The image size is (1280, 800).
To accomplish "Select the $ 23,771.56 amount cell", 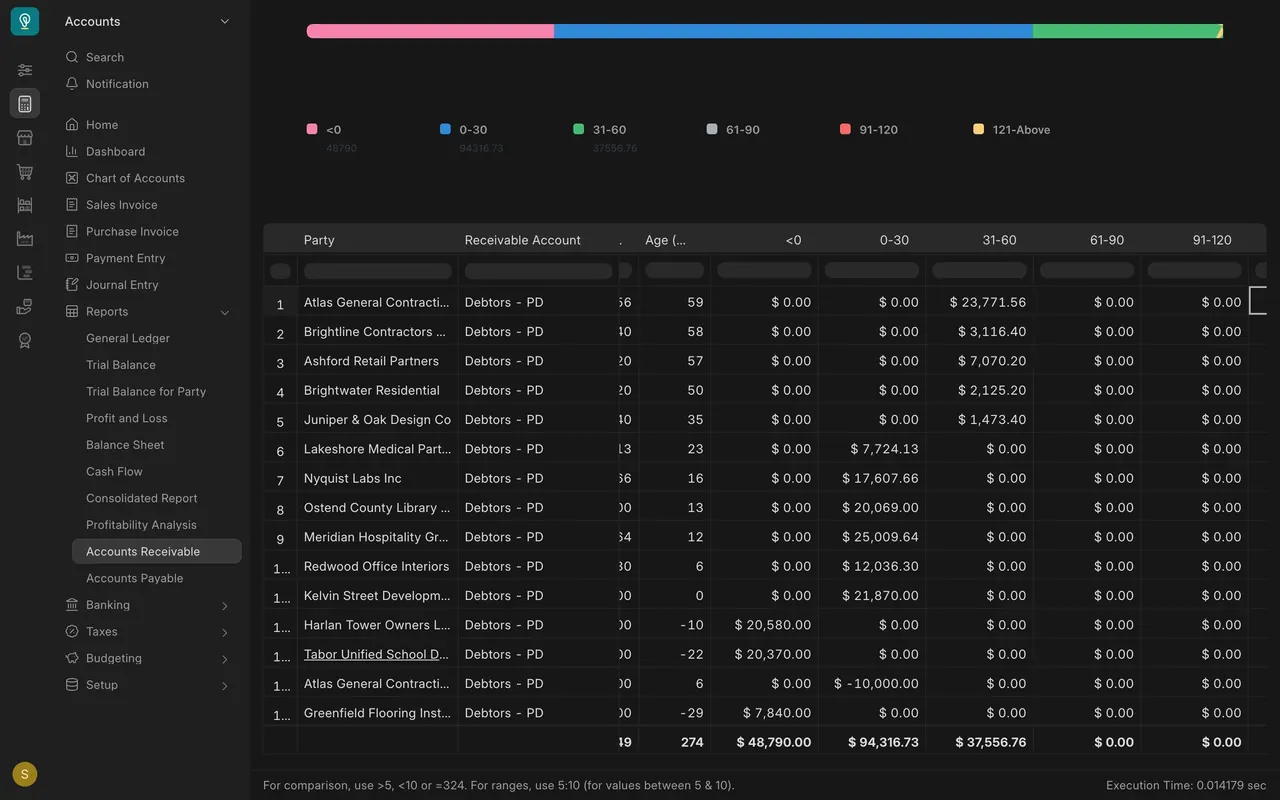I will [x=980, y=302].
